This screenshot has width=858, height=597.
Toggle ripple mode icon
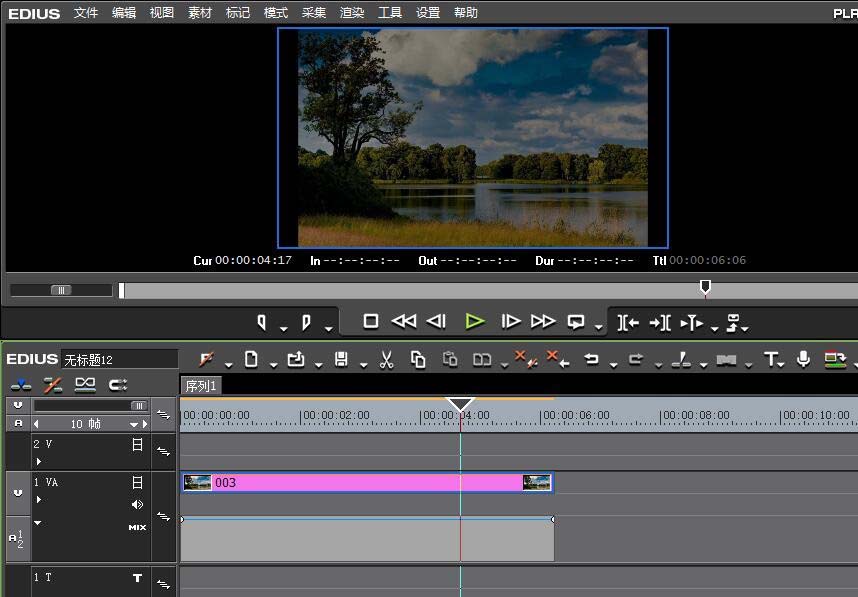point(53,385)
